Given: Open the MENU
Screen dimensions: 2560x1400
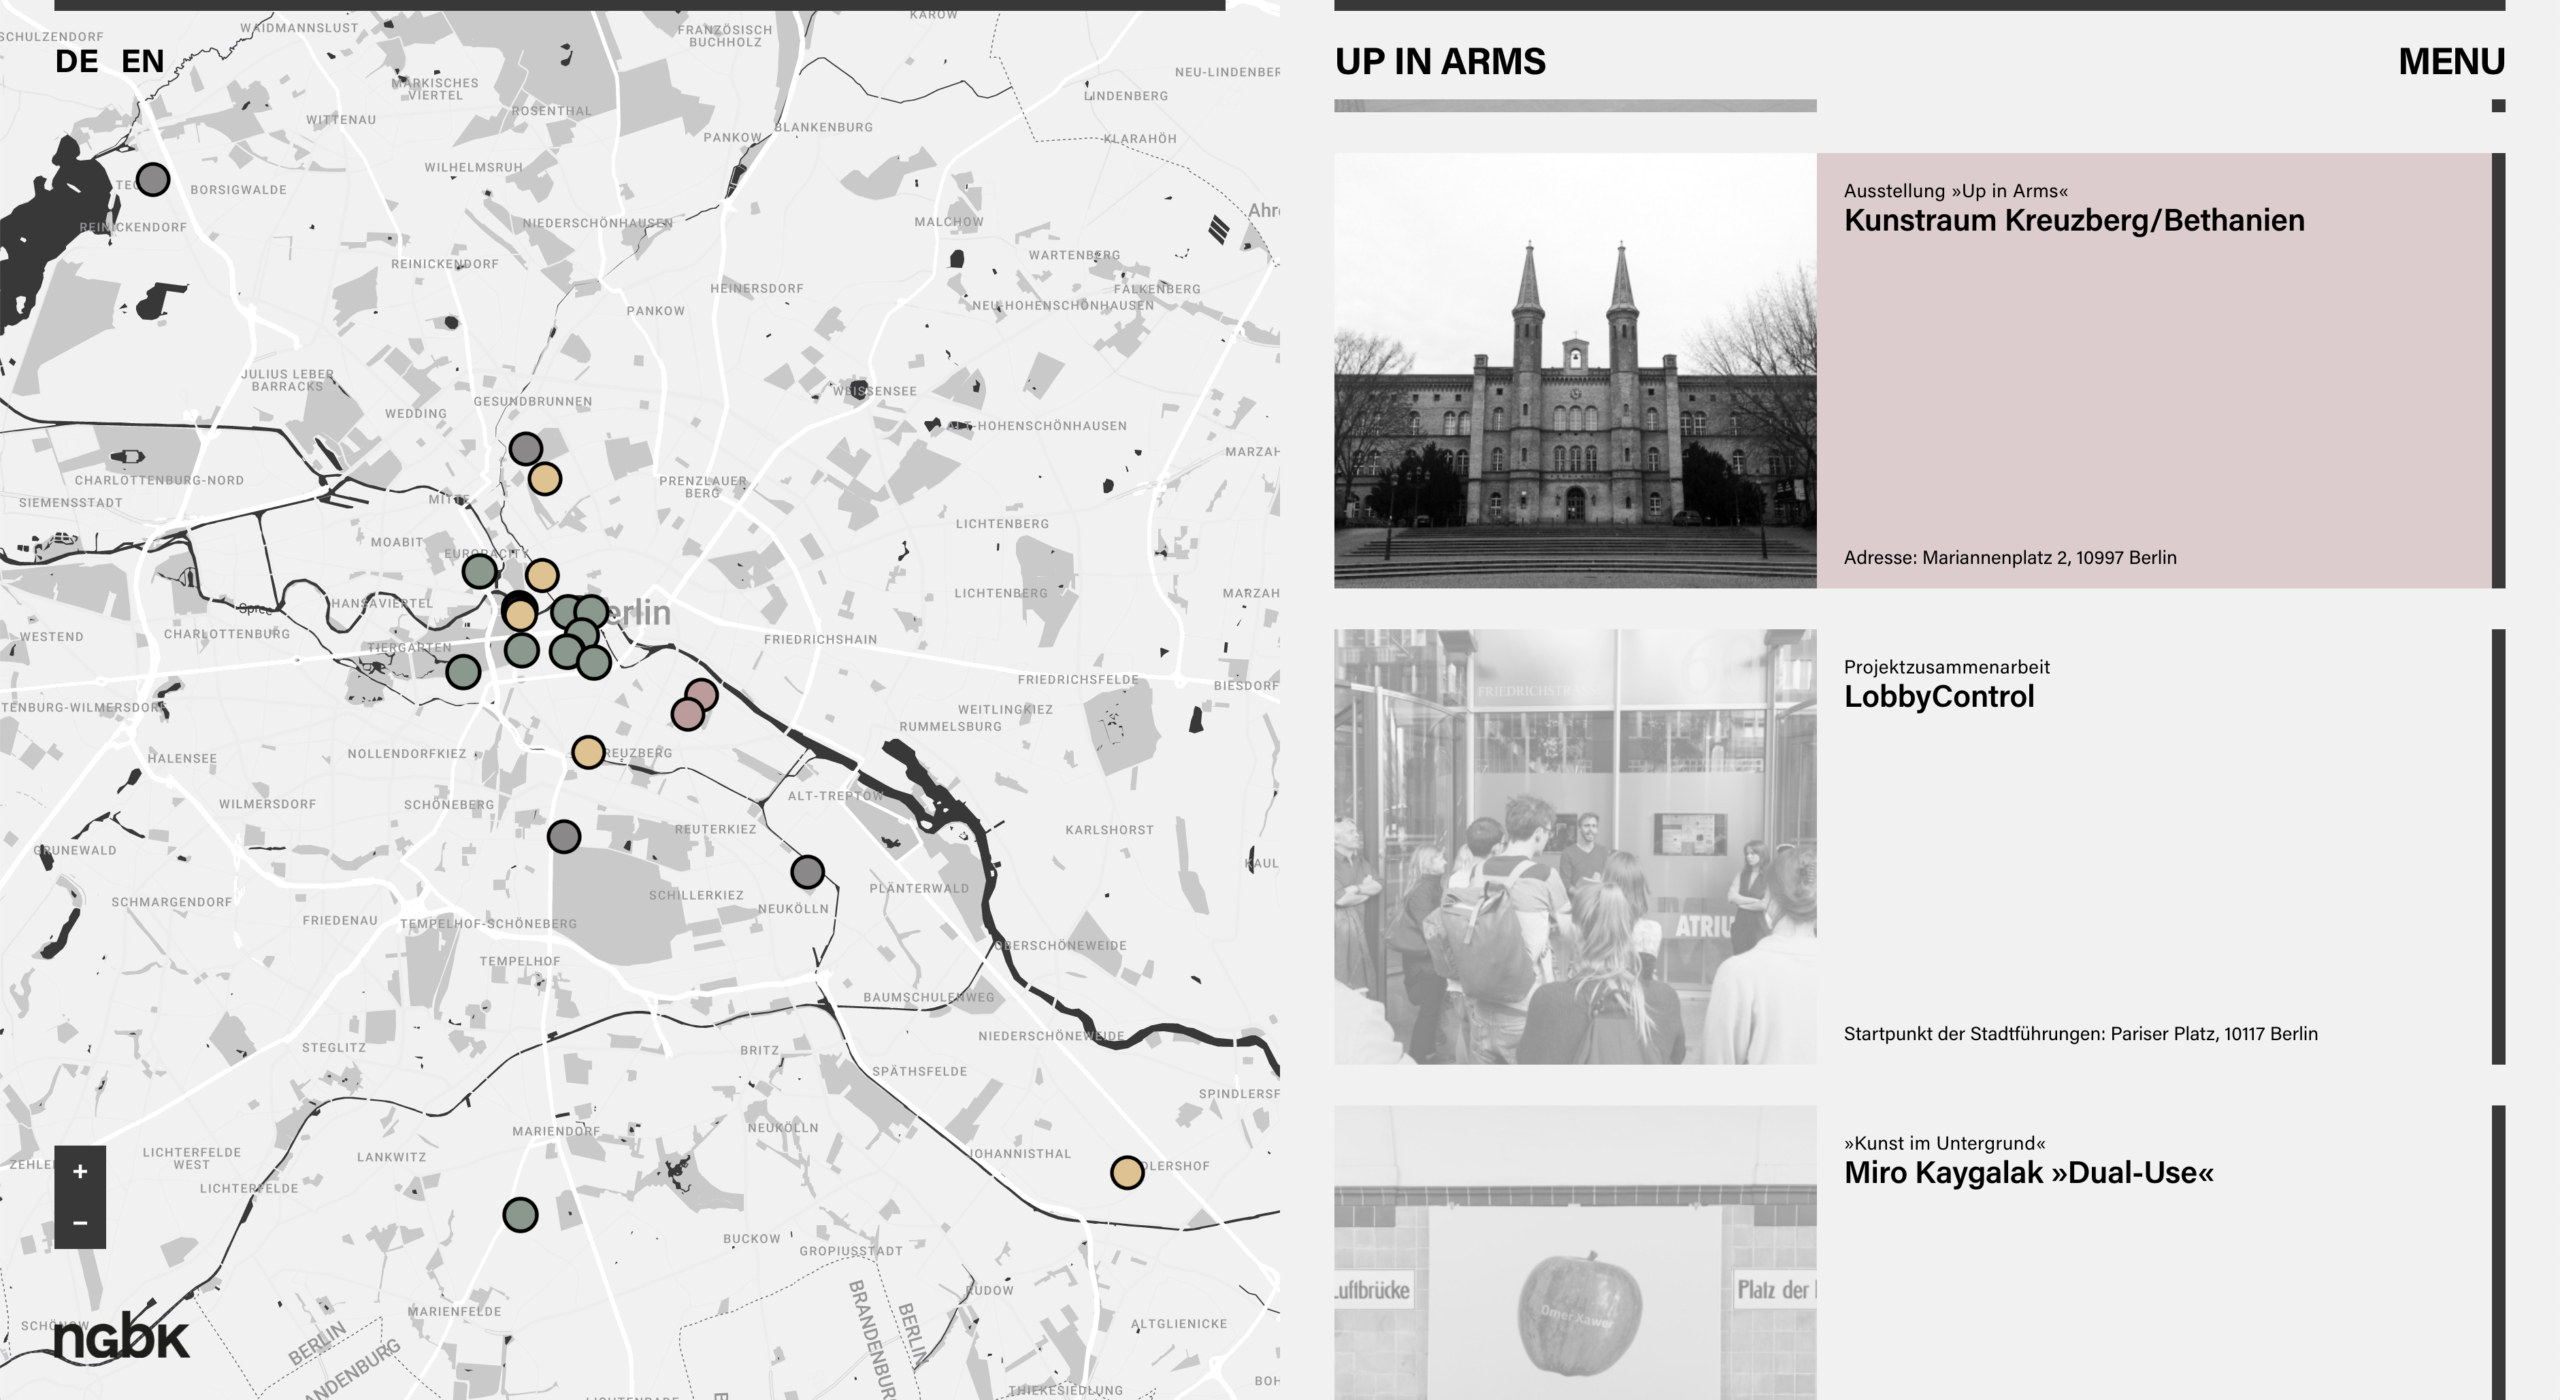Looking at the screenshot, I should [2451, 62].
